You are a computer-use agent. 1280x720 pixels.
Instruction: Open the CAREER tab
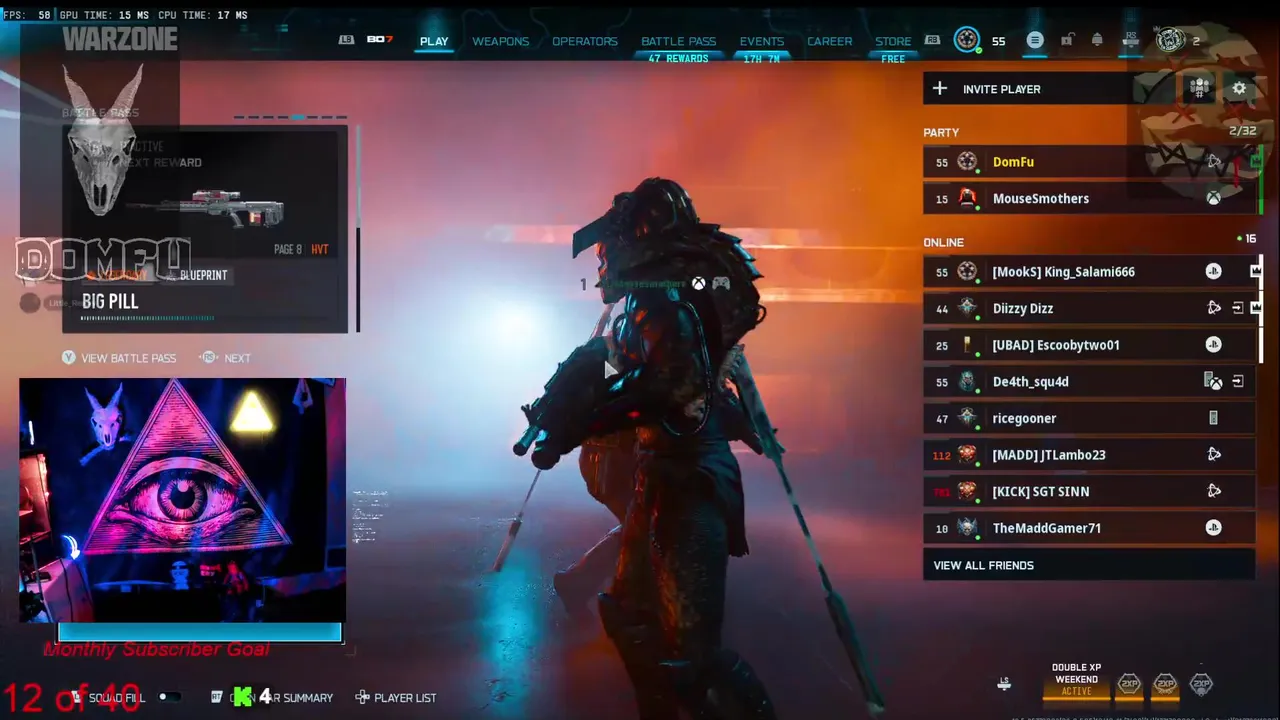pyautogui.click(x=830, y=41)
